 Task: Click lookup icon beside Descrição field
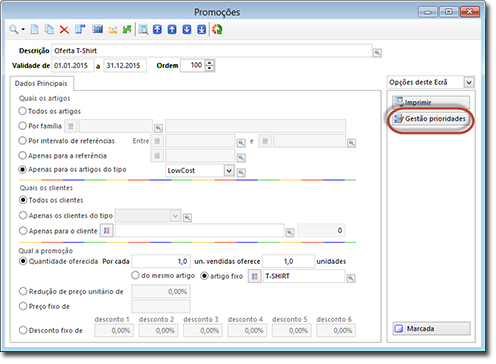(x=377, y=53)
